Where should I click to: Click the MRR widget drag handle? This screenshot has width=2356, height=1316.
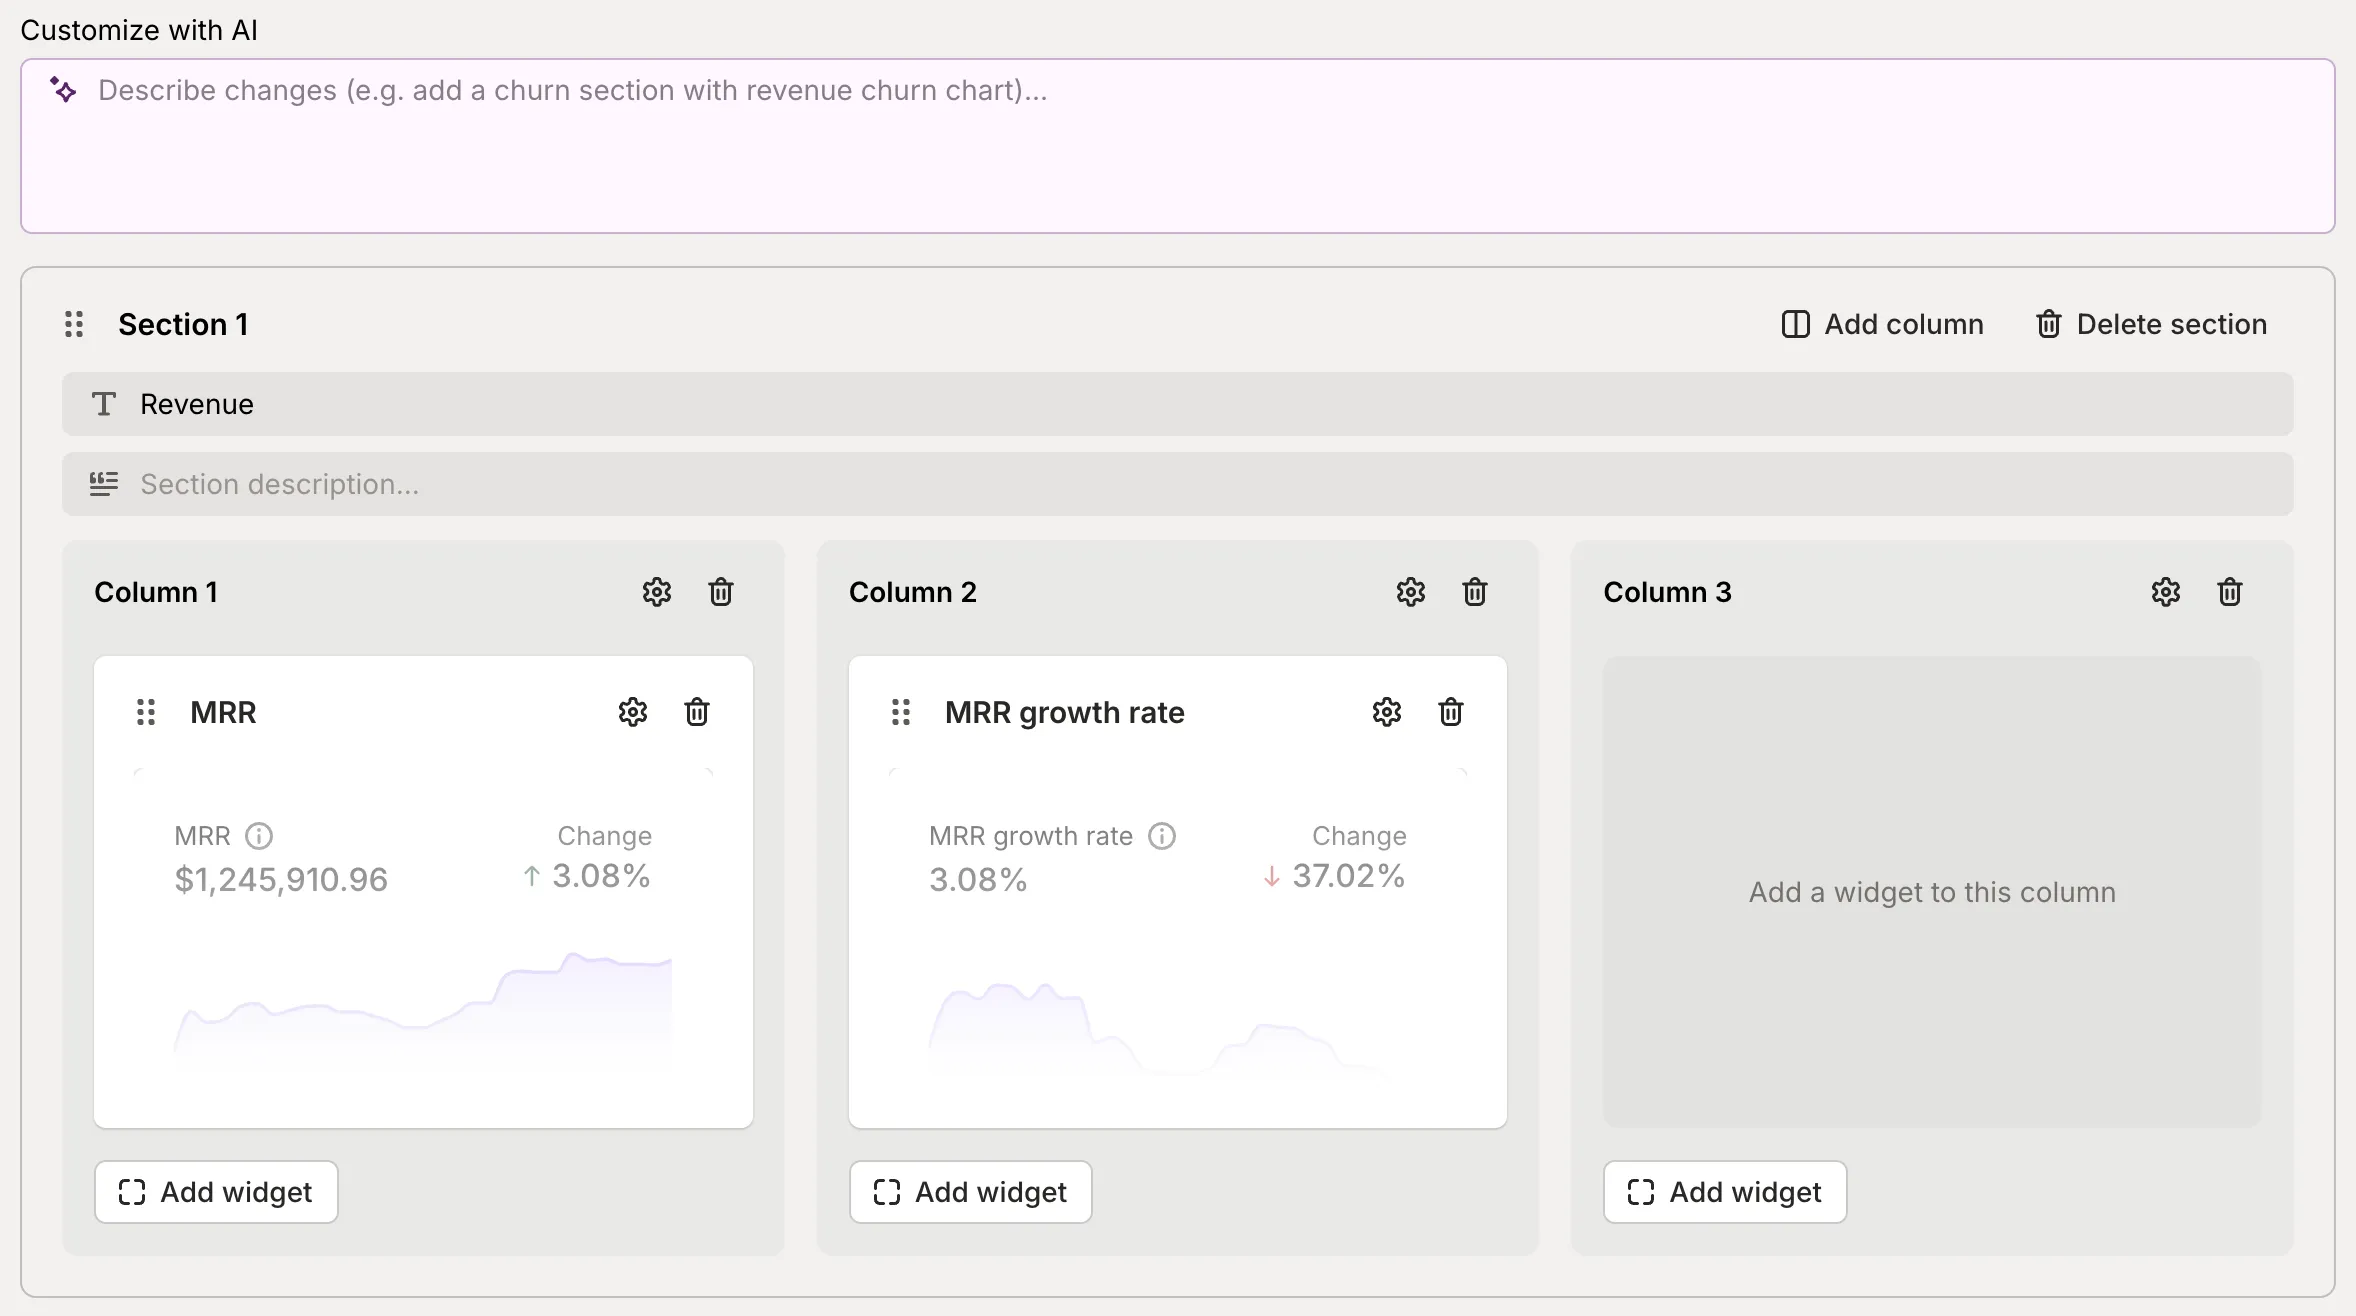(146, 712)
